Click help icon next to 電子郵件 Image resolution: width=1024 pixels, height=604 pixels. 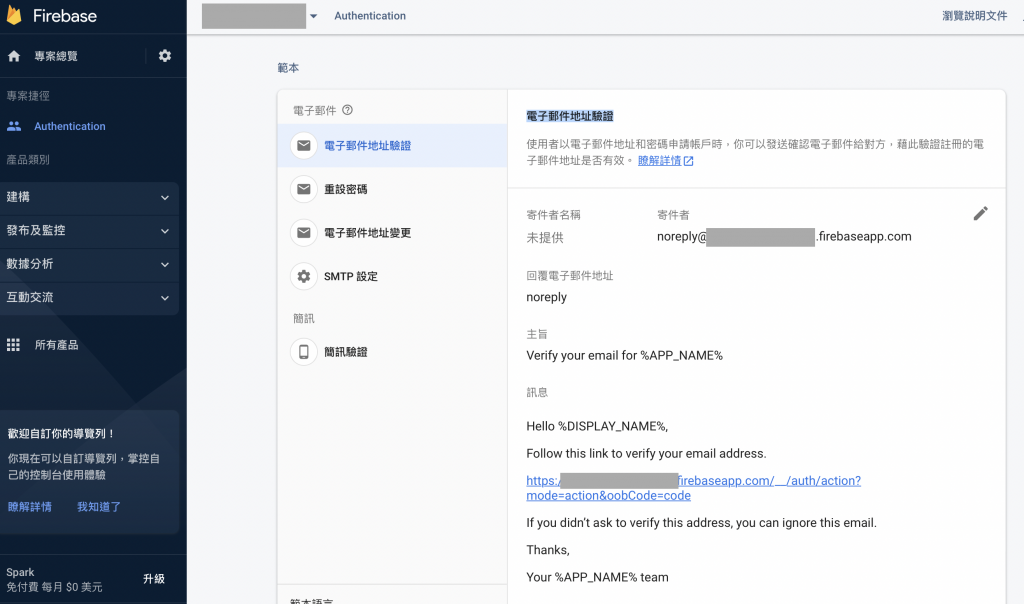347,110
